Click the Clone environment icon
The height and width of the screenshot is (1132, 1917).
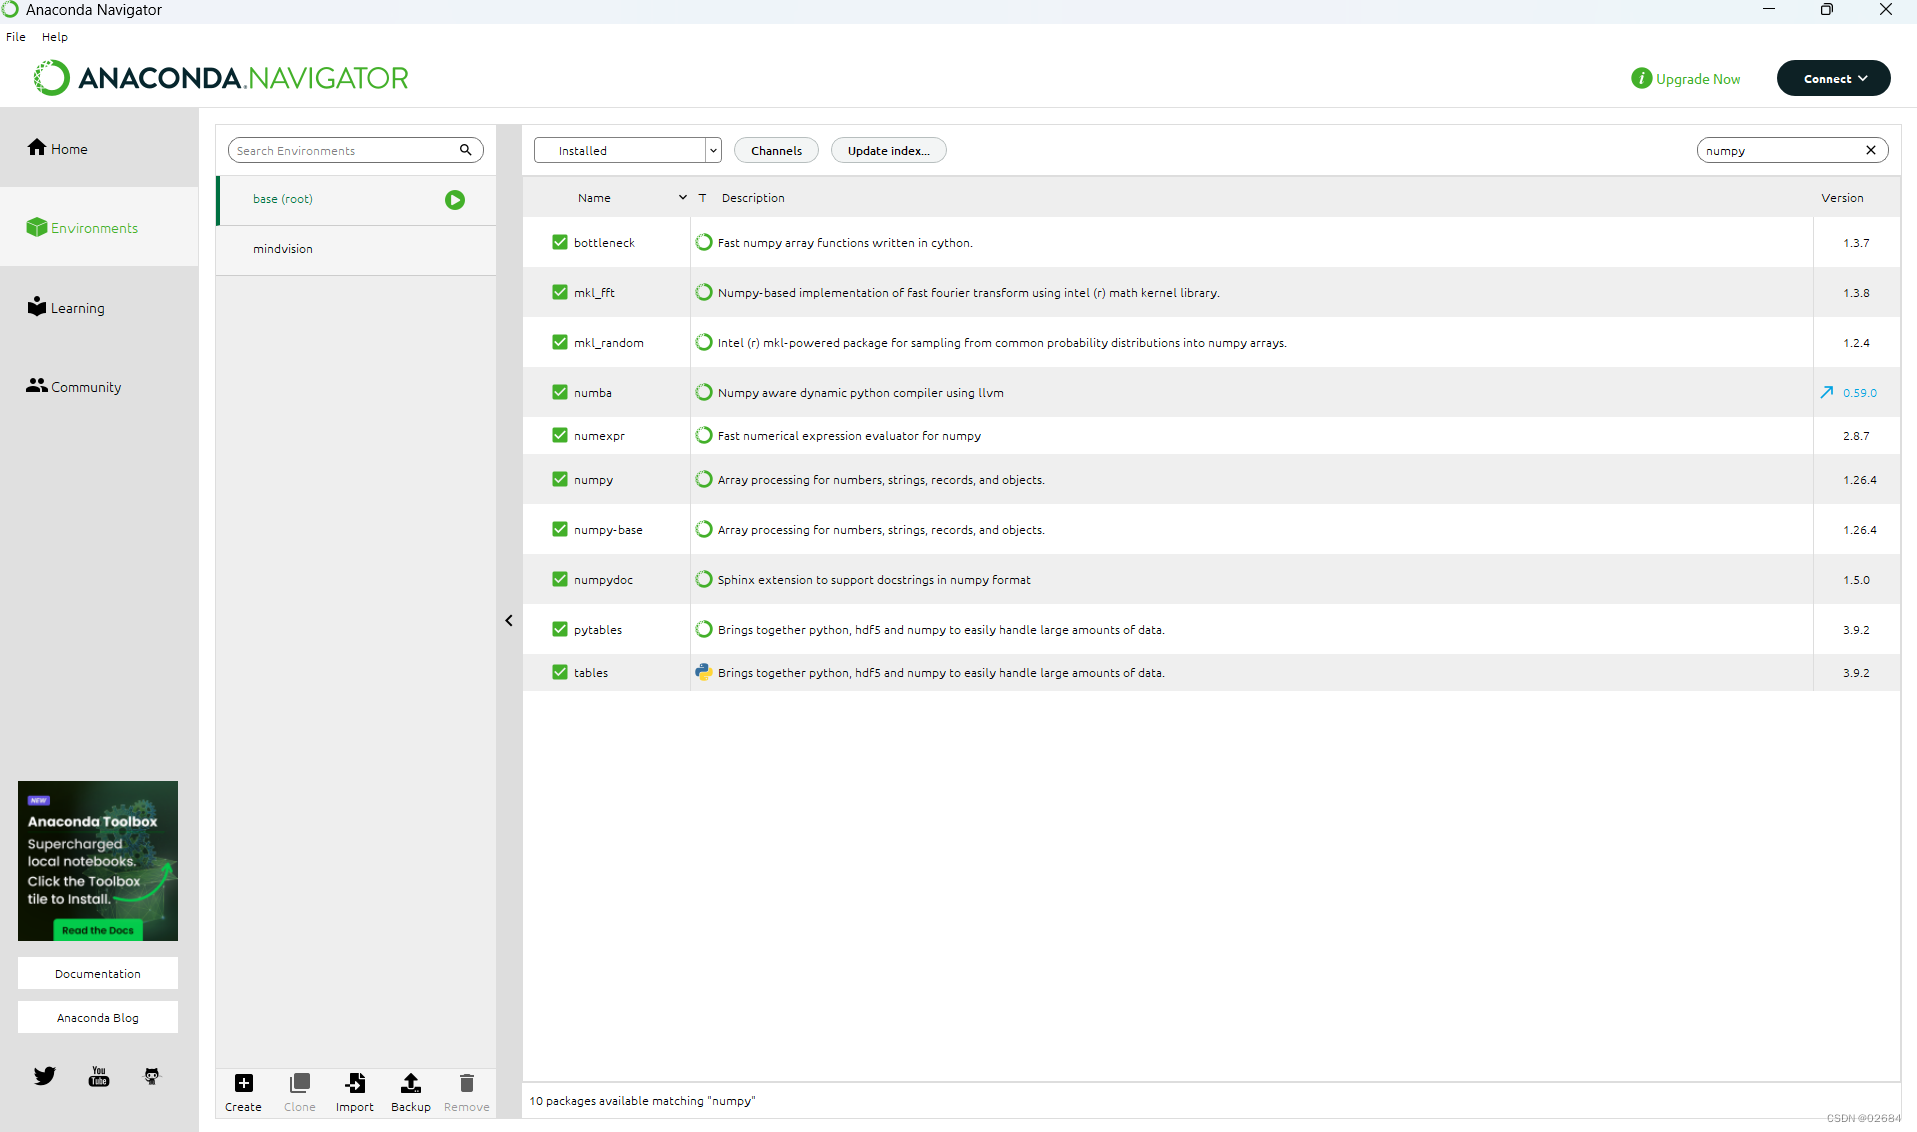300,1083
